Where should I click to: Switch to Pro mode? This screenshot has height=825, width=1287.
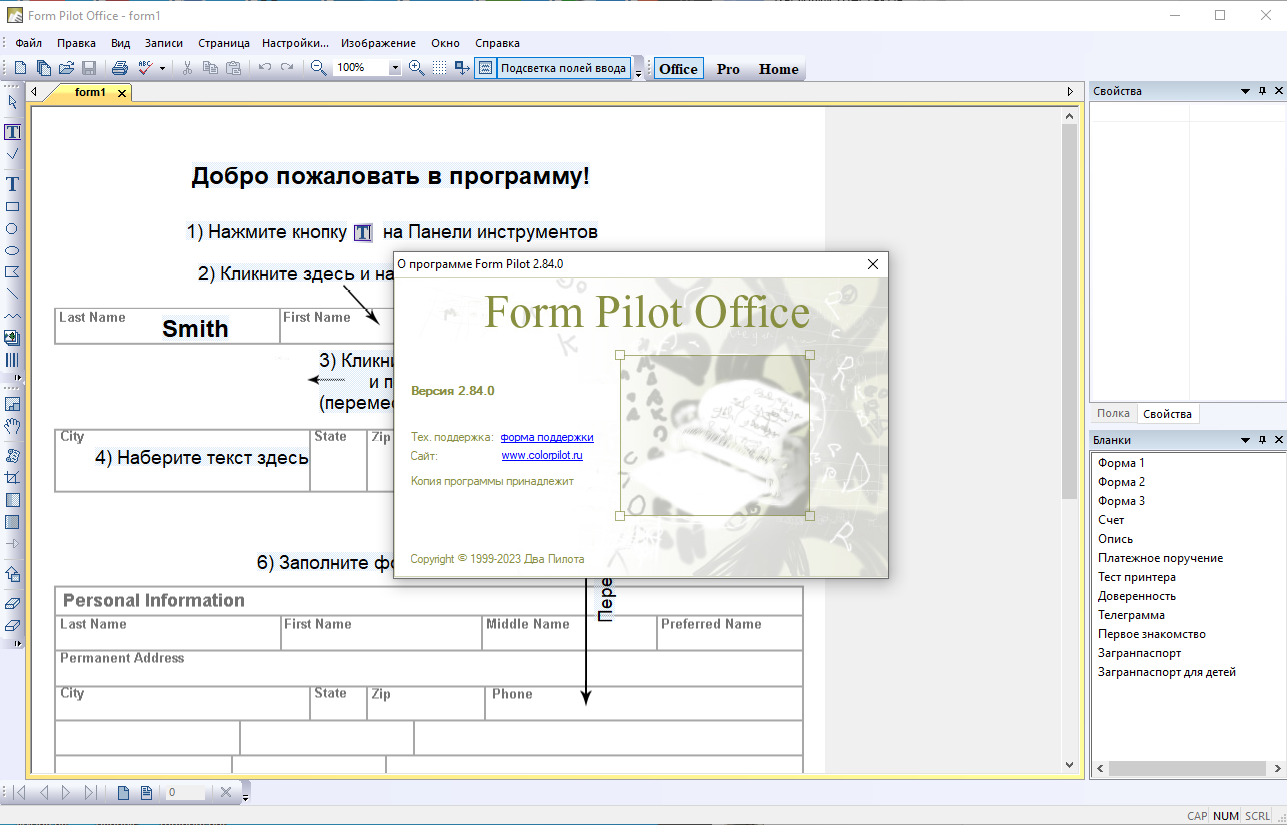coord(728,69)
